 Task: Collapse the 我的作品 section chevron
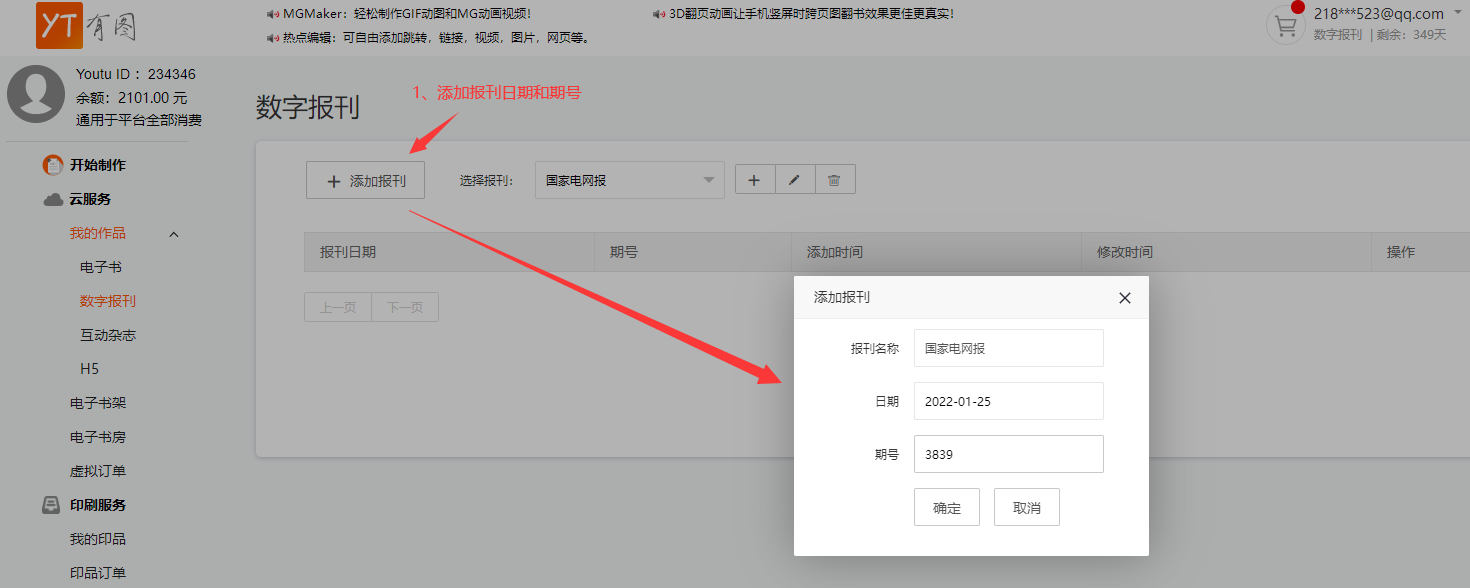(x=174, y=234)
